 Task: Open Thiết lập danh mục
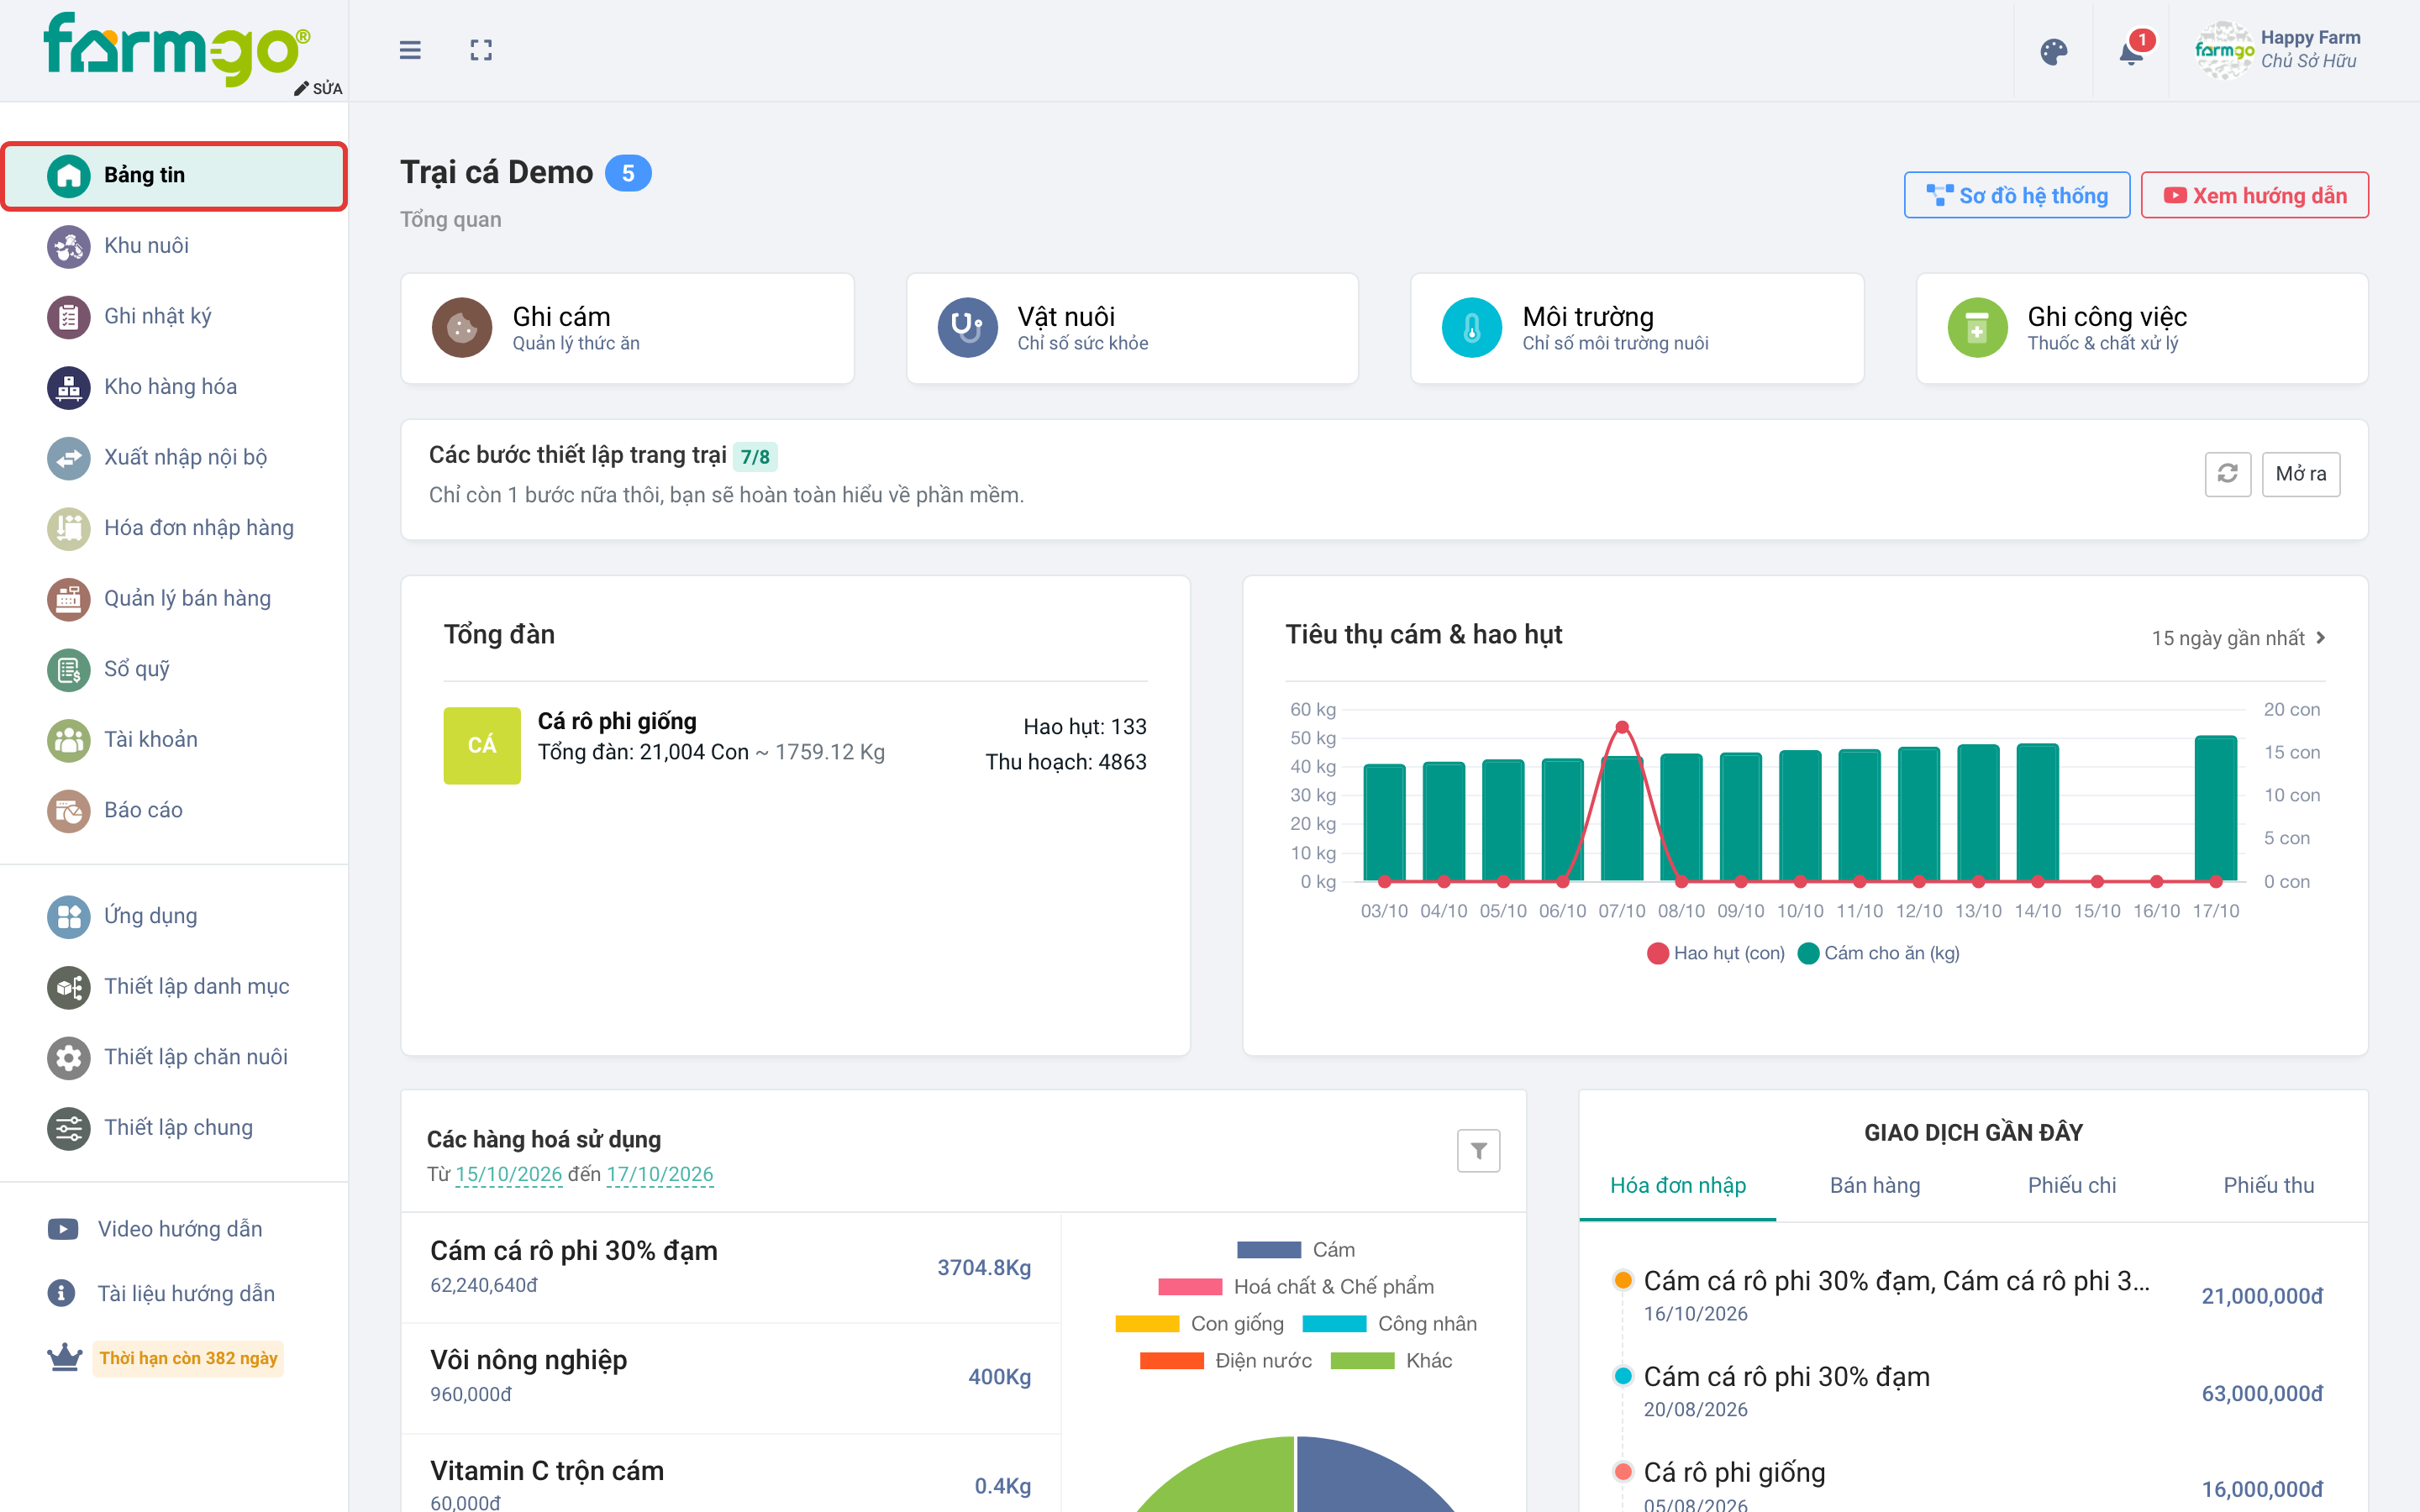174,987
